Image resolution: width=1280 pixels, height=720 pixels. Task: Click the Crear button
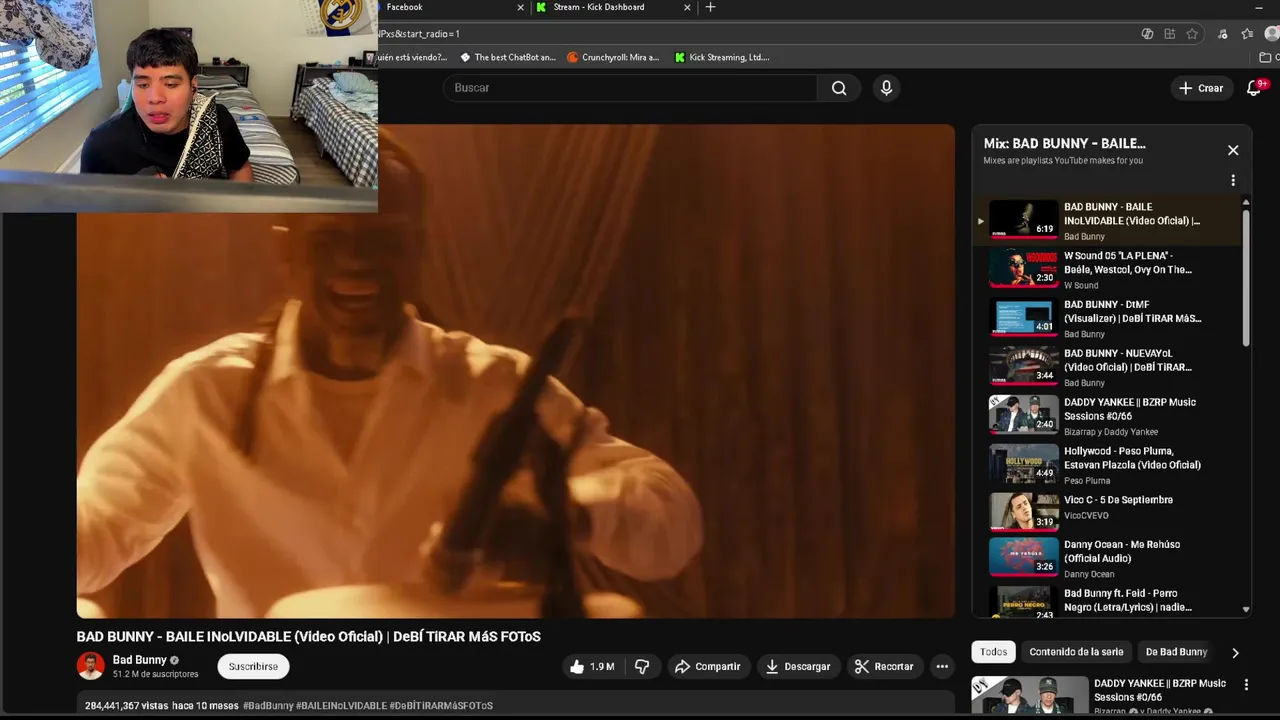click(x=1201, y=88)
